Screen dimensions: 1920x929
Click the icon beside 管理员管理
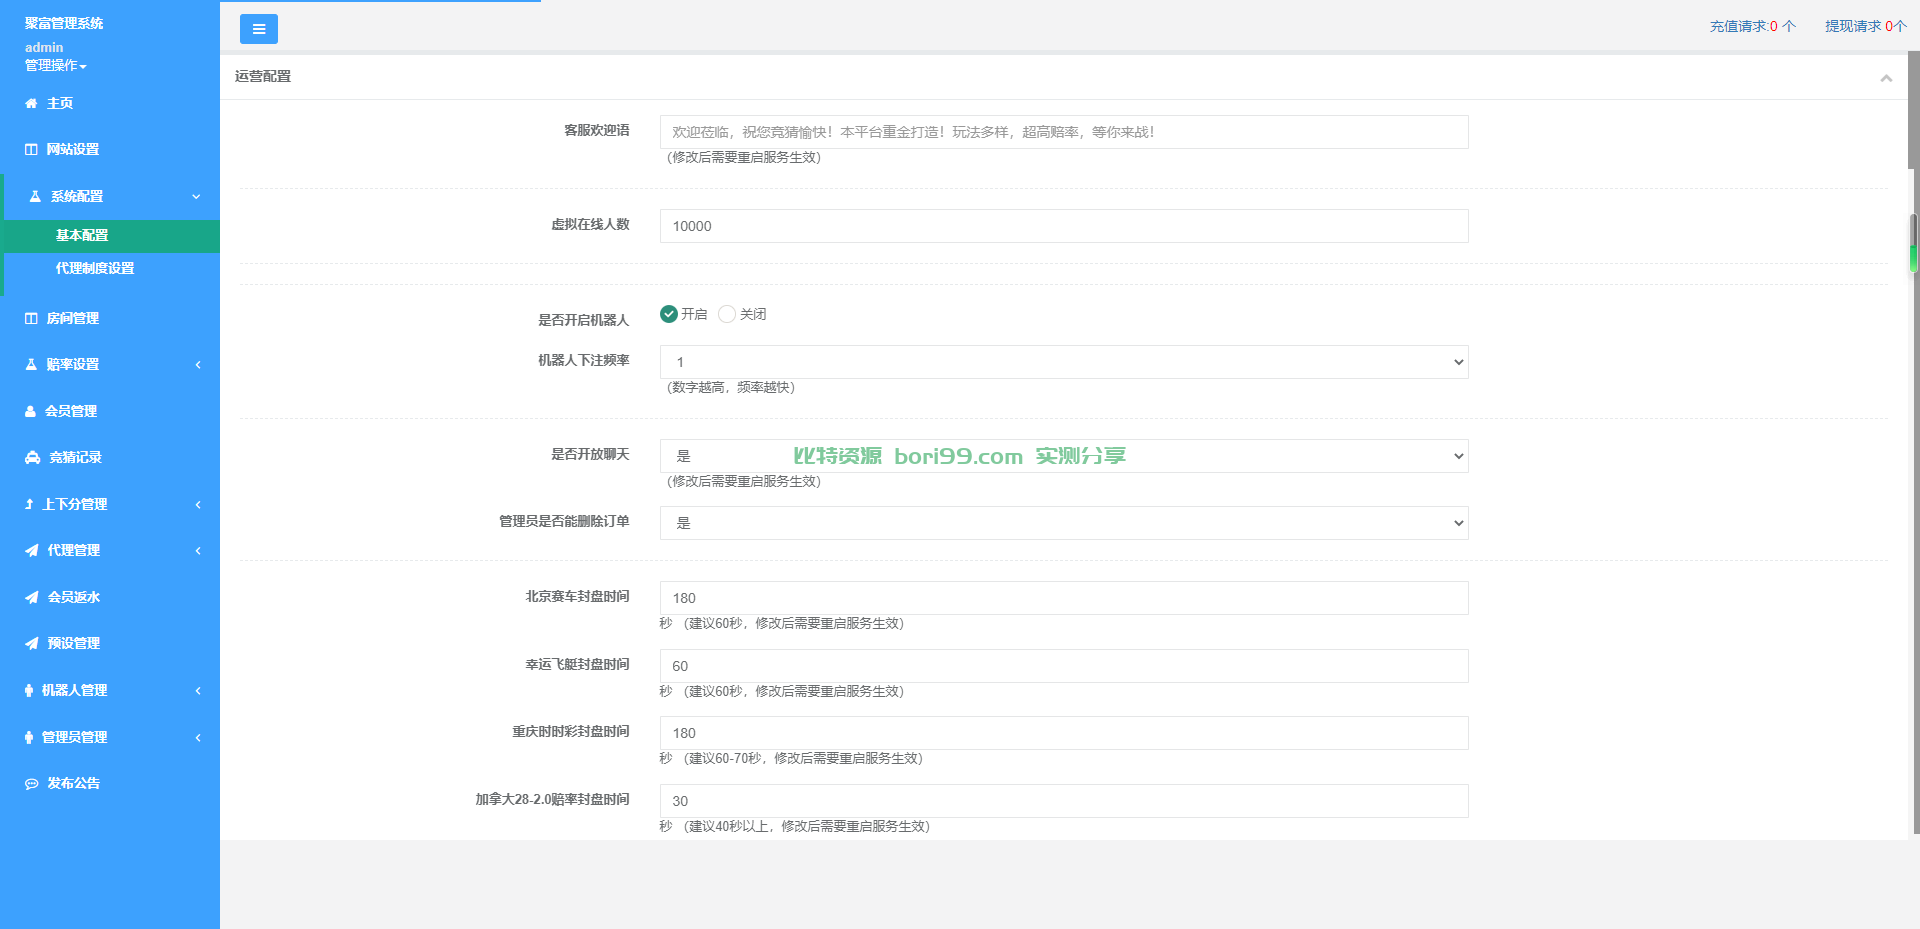[29, 737]
